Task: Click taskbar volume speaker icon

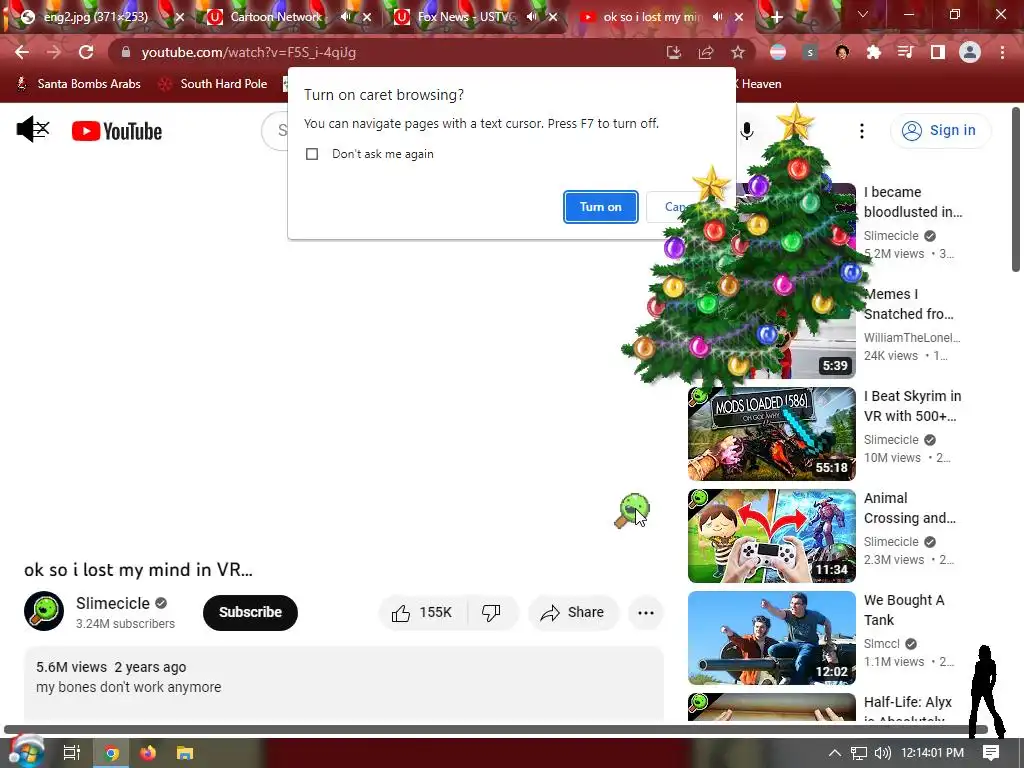Action: [882, 753]
